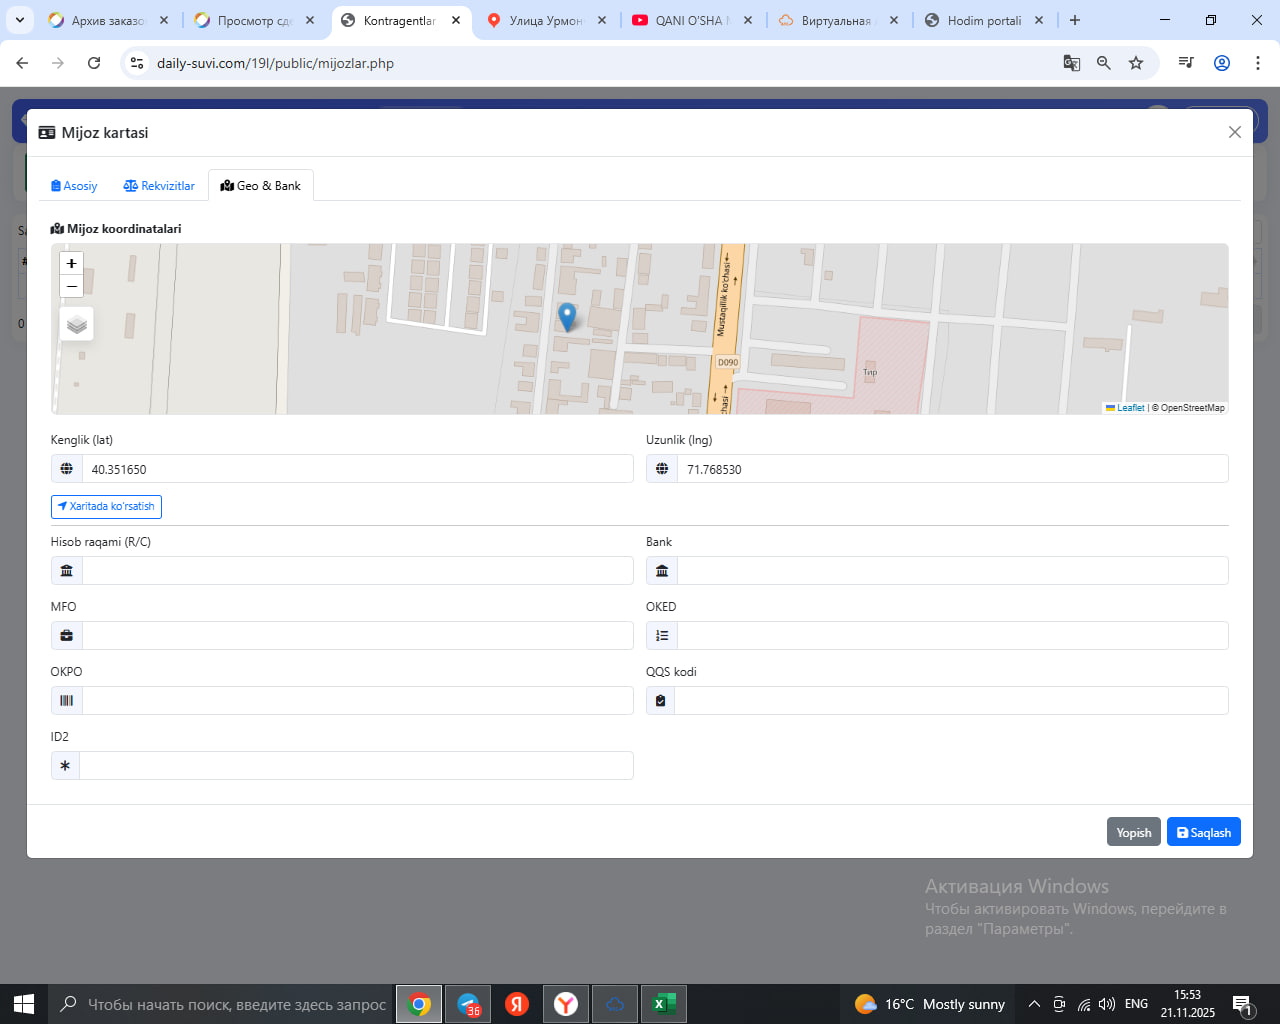Click the Saqlash button
The width and height of the screenshot is (1280, 1024).
[x=1203, y=832]
